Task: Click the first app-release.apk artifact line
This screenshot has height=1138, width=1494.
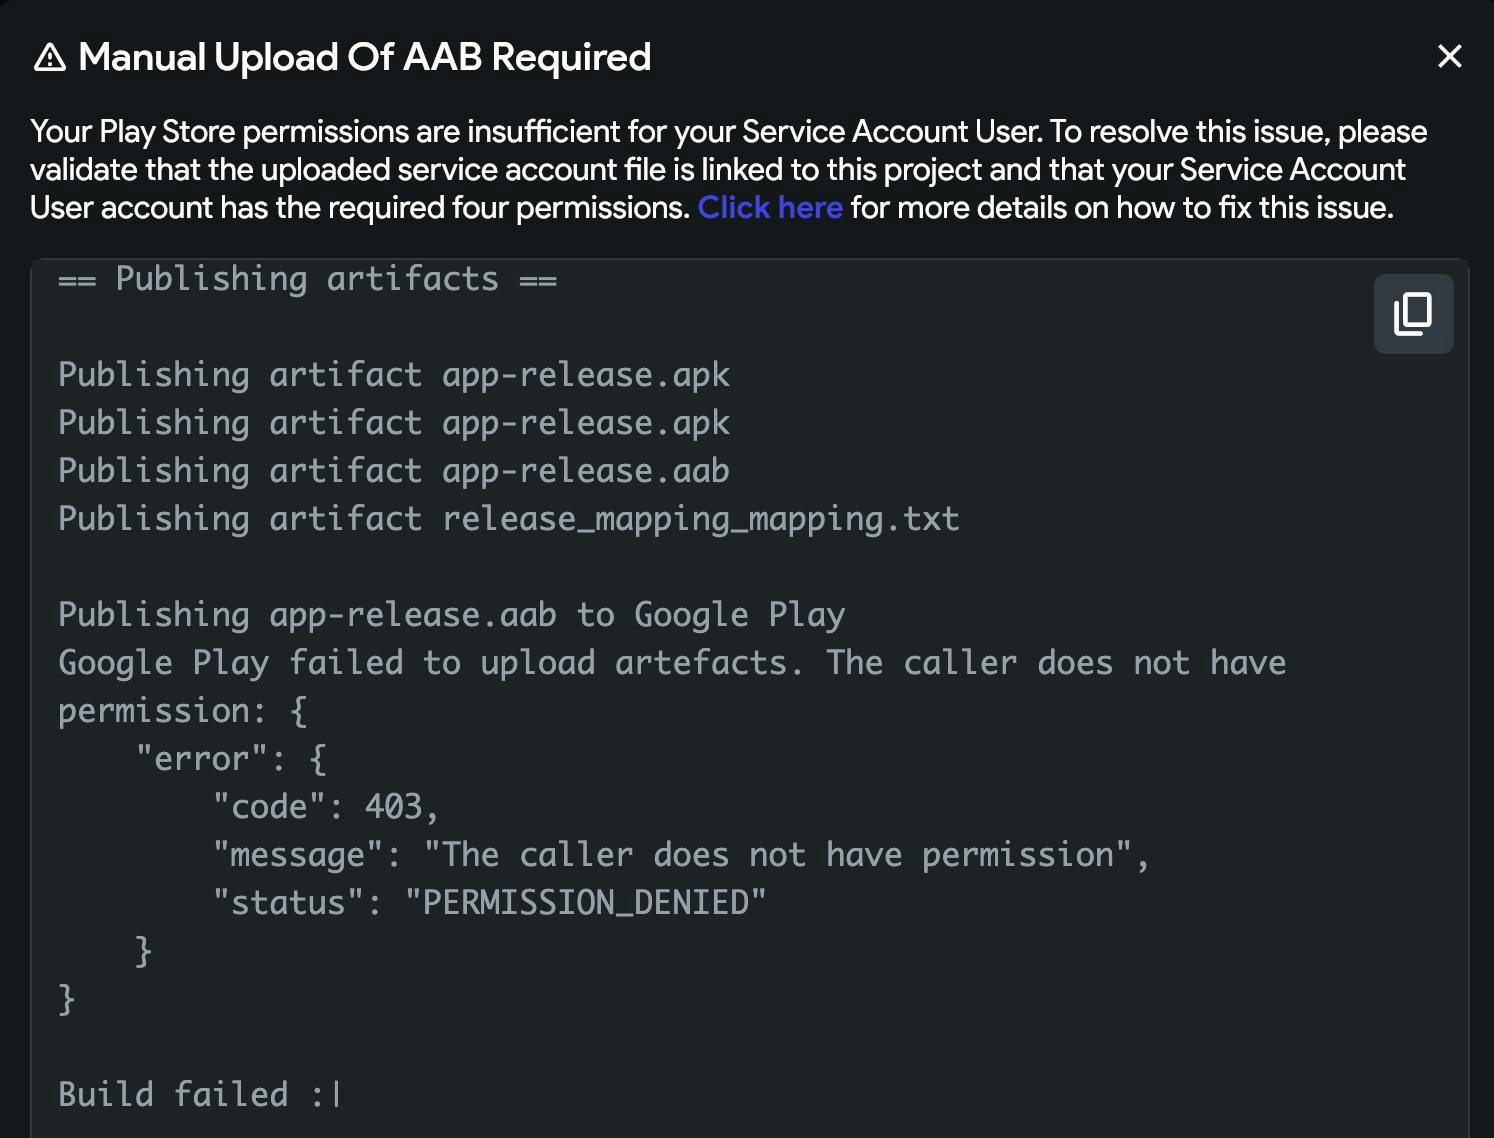Action: 393,375
